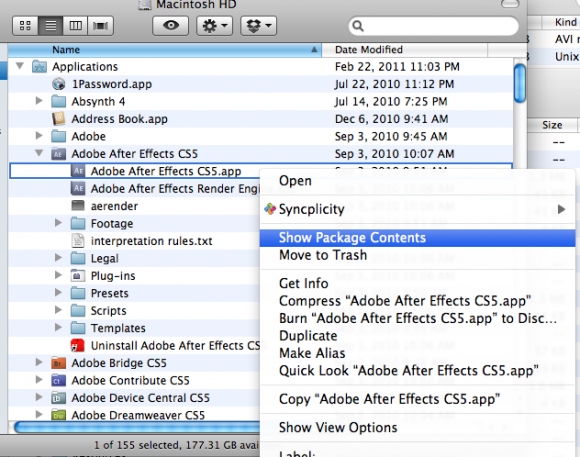580x457 pixels.
Task: Choose Open from the context menu
Action: point(418,181)
